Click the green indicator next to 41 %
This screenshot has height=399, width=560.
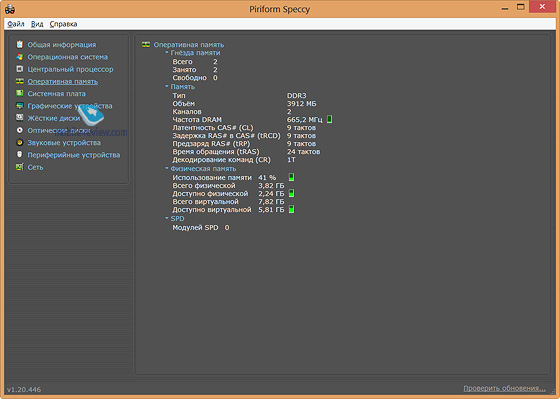click(291, 177)
